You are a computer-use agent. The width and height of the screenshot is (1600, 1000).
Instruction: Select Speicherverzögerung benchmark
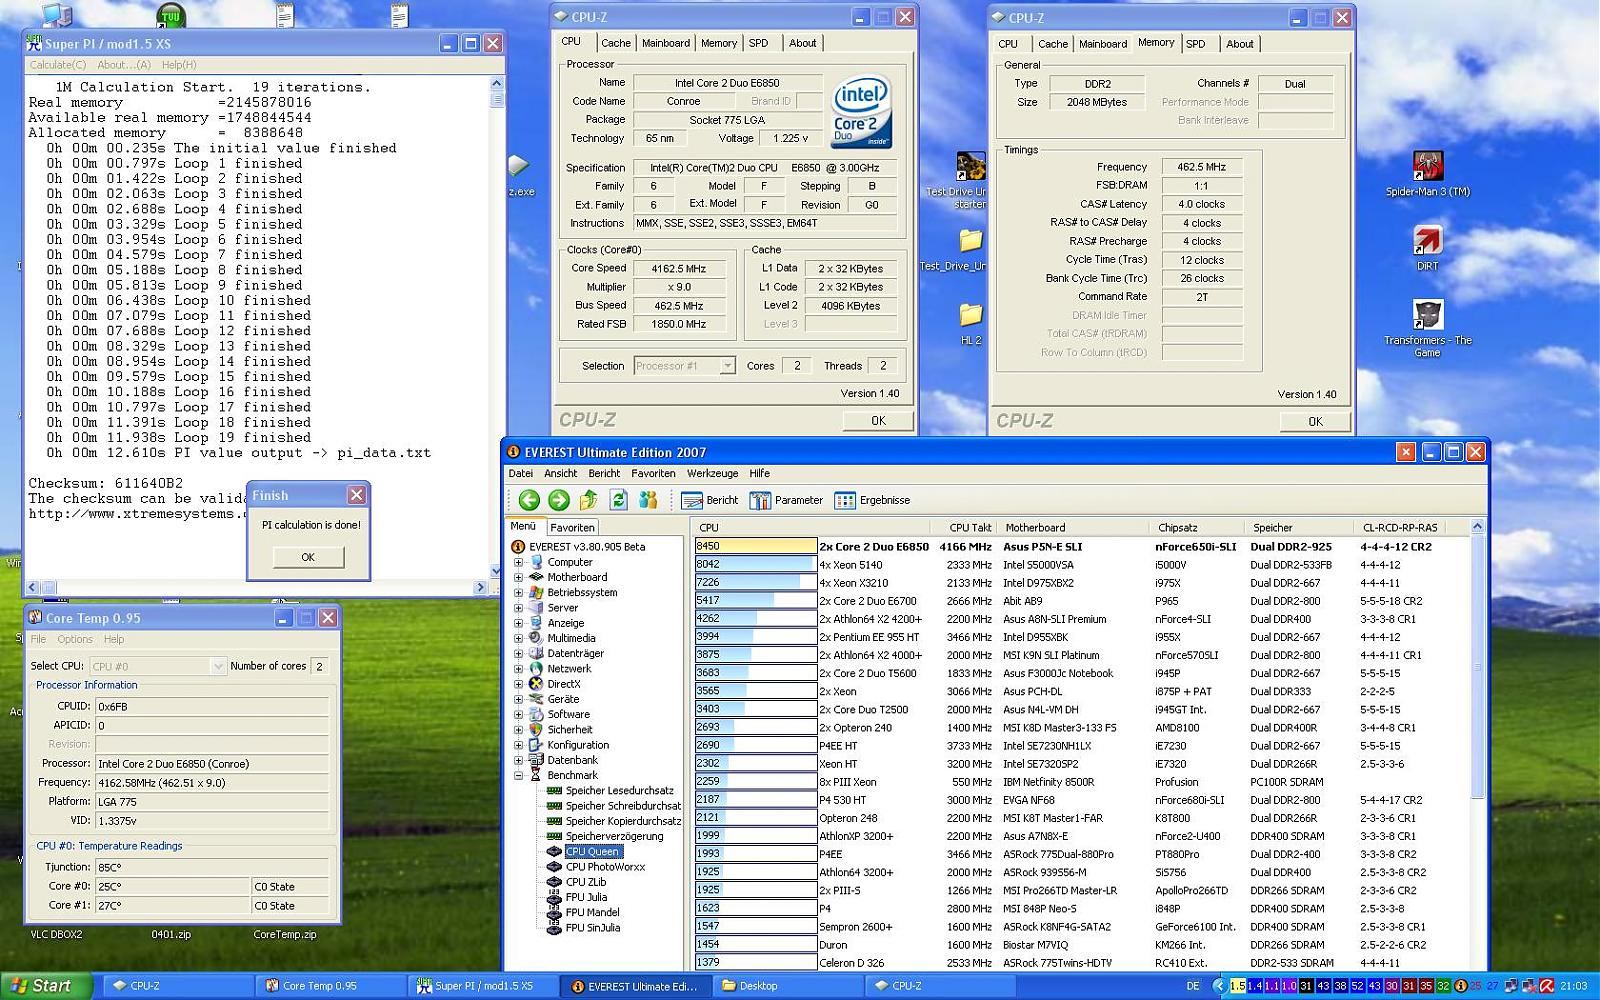click(x=614, y=836)
